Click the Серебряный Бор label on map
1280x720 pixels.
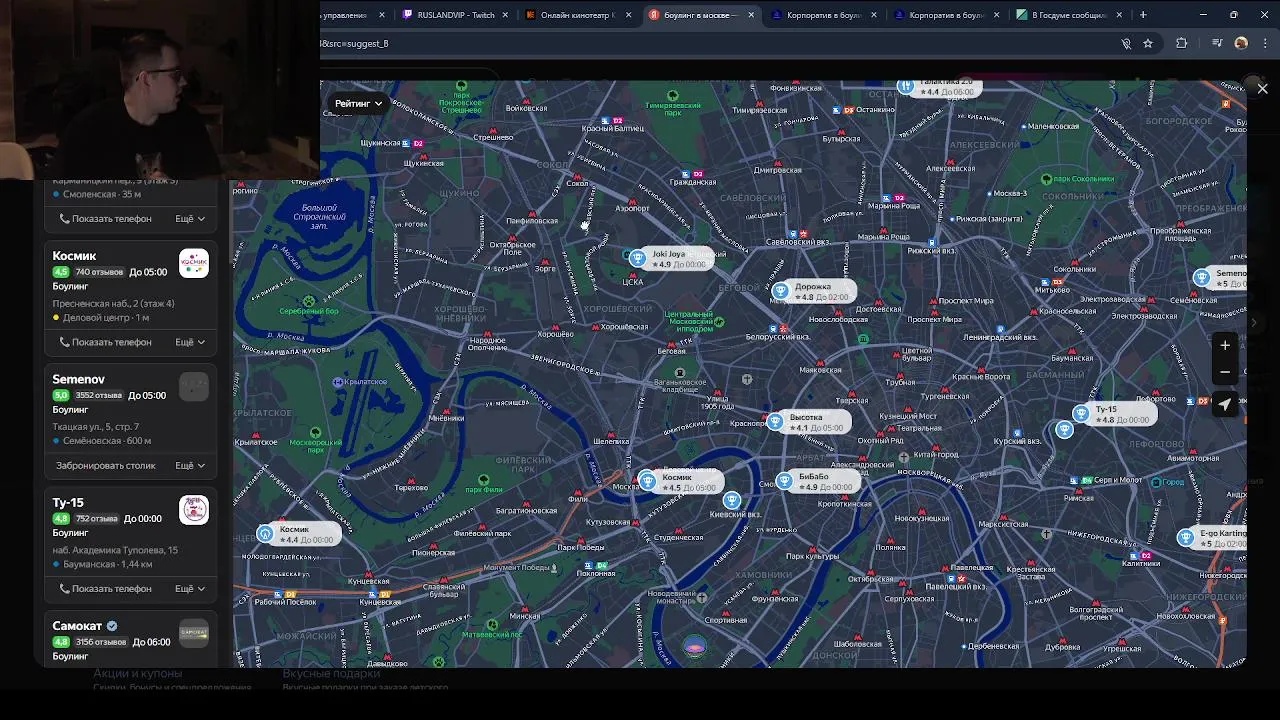310,311
